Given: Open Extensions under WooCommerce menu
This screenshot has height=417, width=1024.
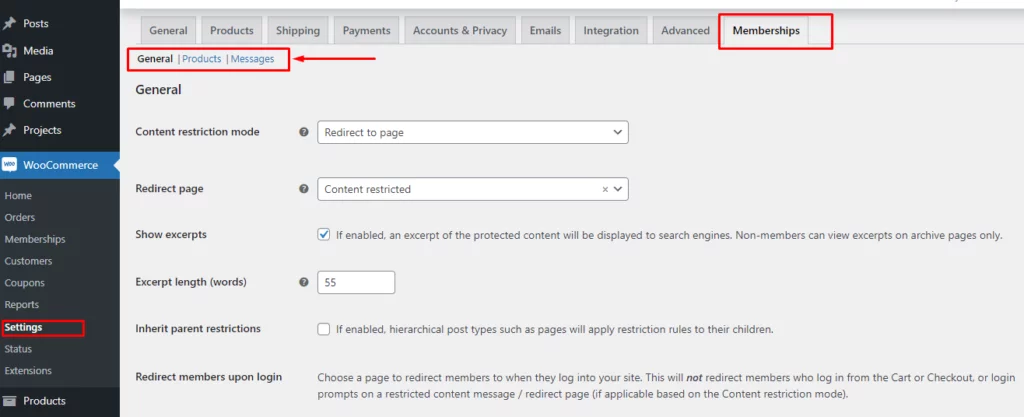Looking at the screenshot, I should pyautogui.click(x=28, y=371).
